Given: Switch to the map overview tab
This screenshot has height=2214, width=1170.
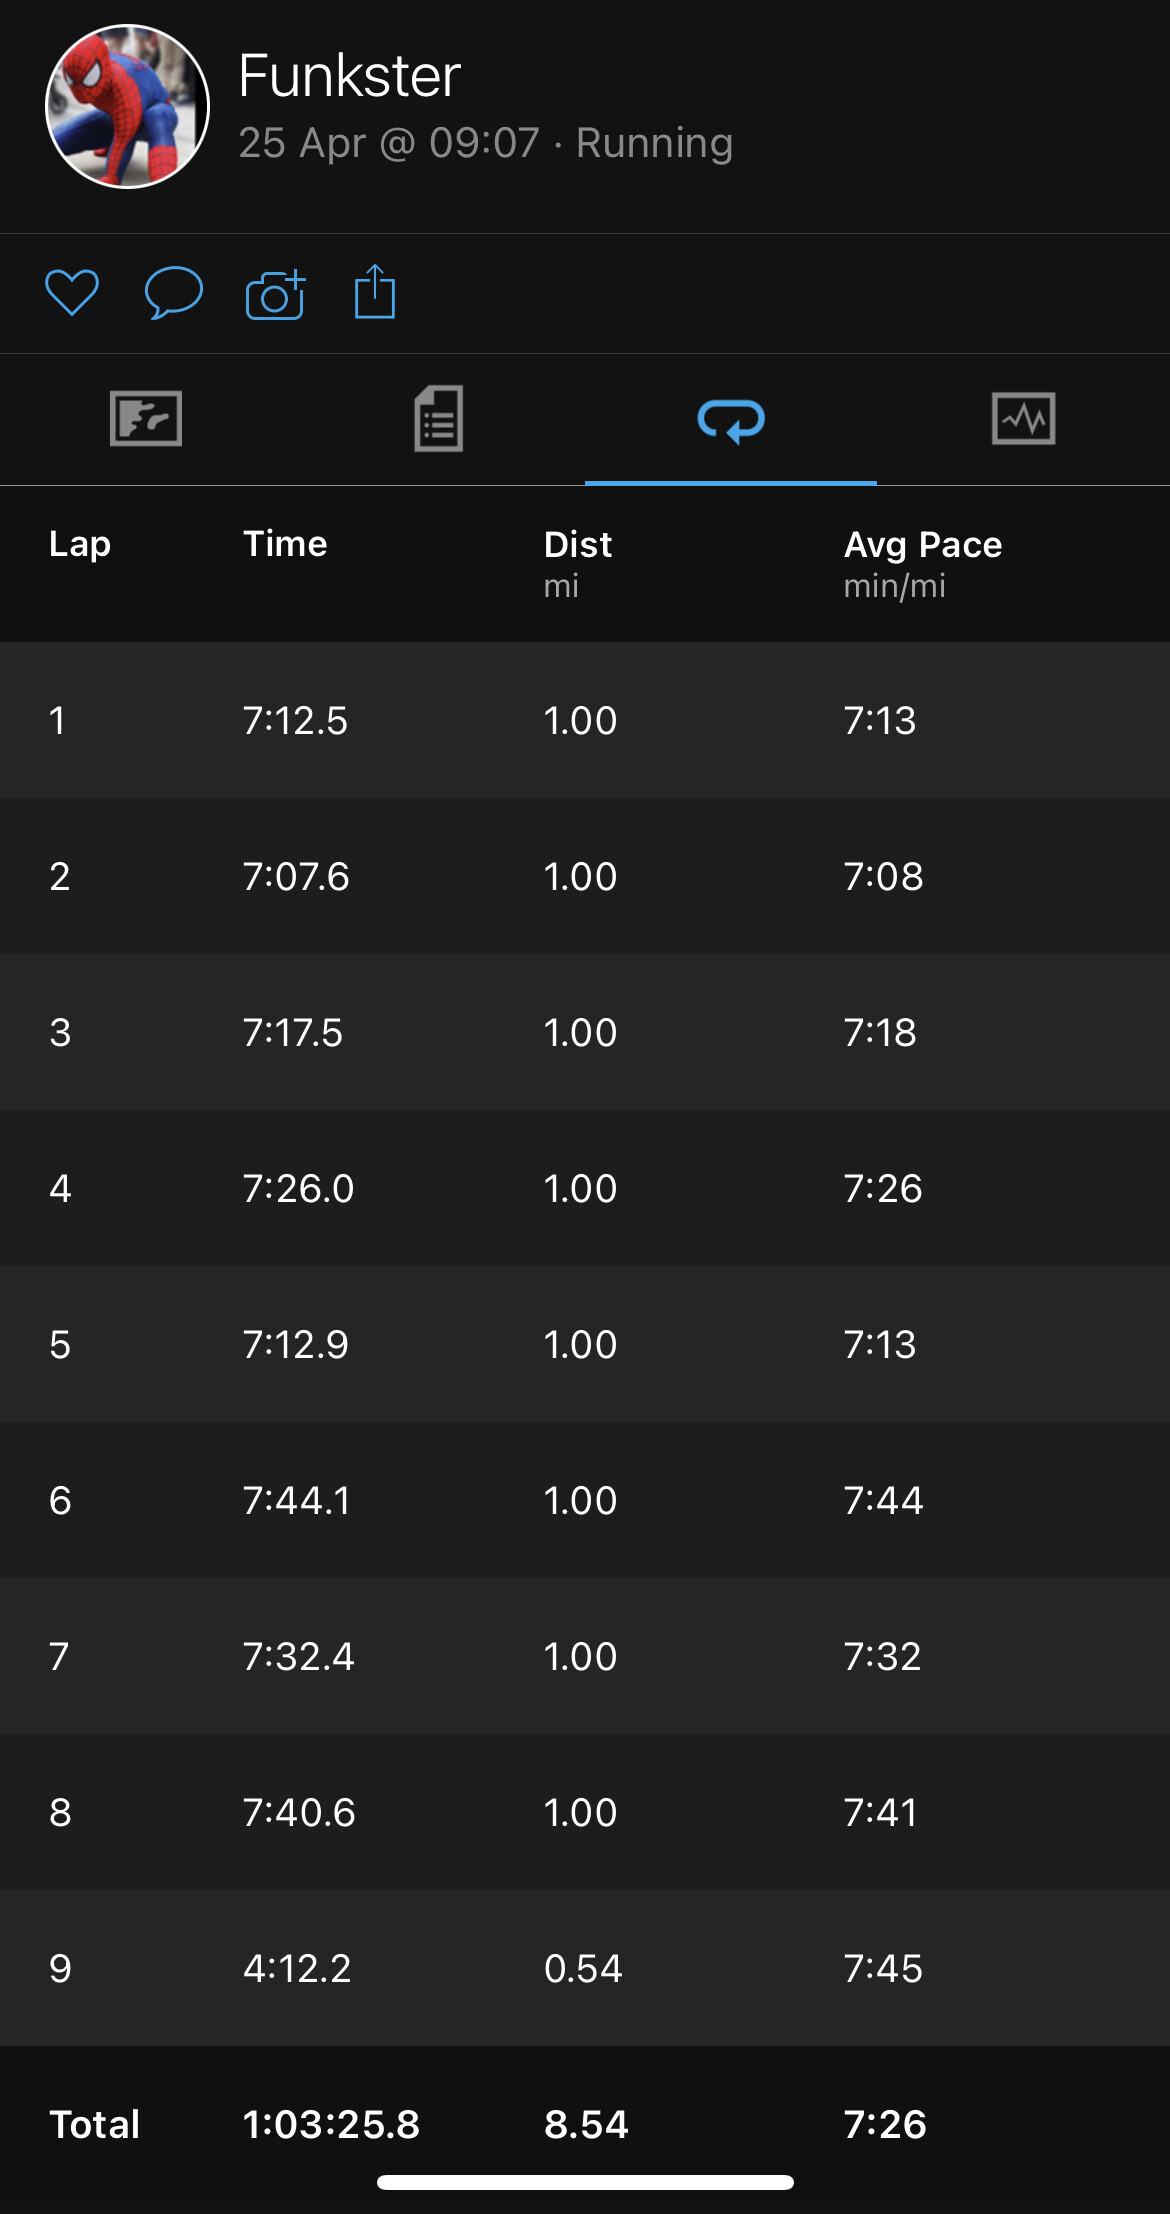Looking at the screenshot, I should 146,418.
